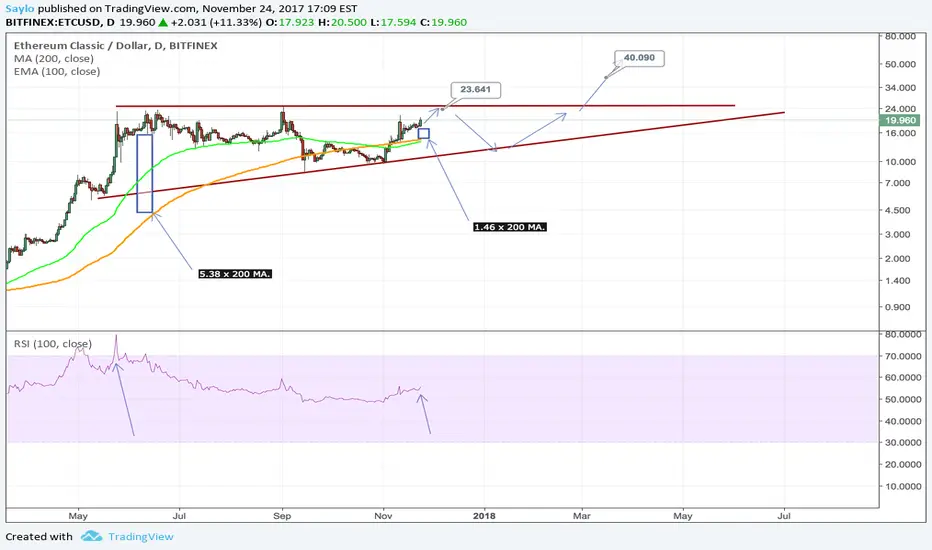Click 70.0000 on the RSI axis
This screenshot has height=550, width=932.
point(903,356)
